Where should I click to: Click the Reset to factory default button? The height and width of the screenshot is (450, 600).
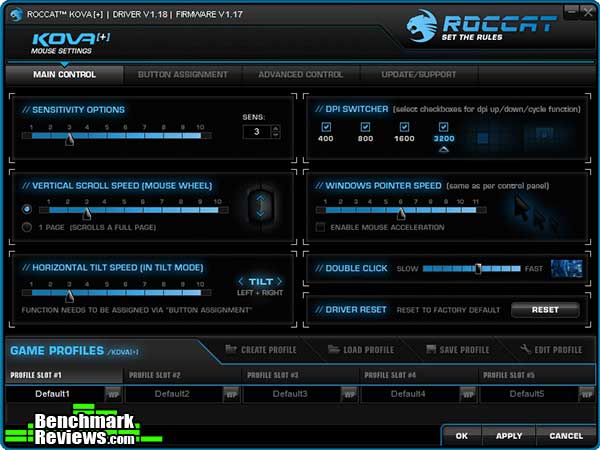(545, 310)
